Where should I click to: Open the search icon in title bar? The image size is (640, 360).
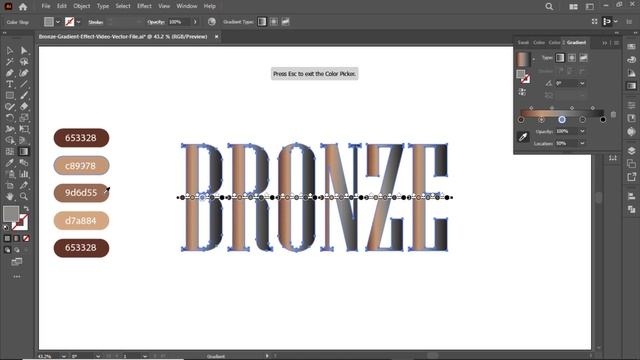click(x=549, y=7)
